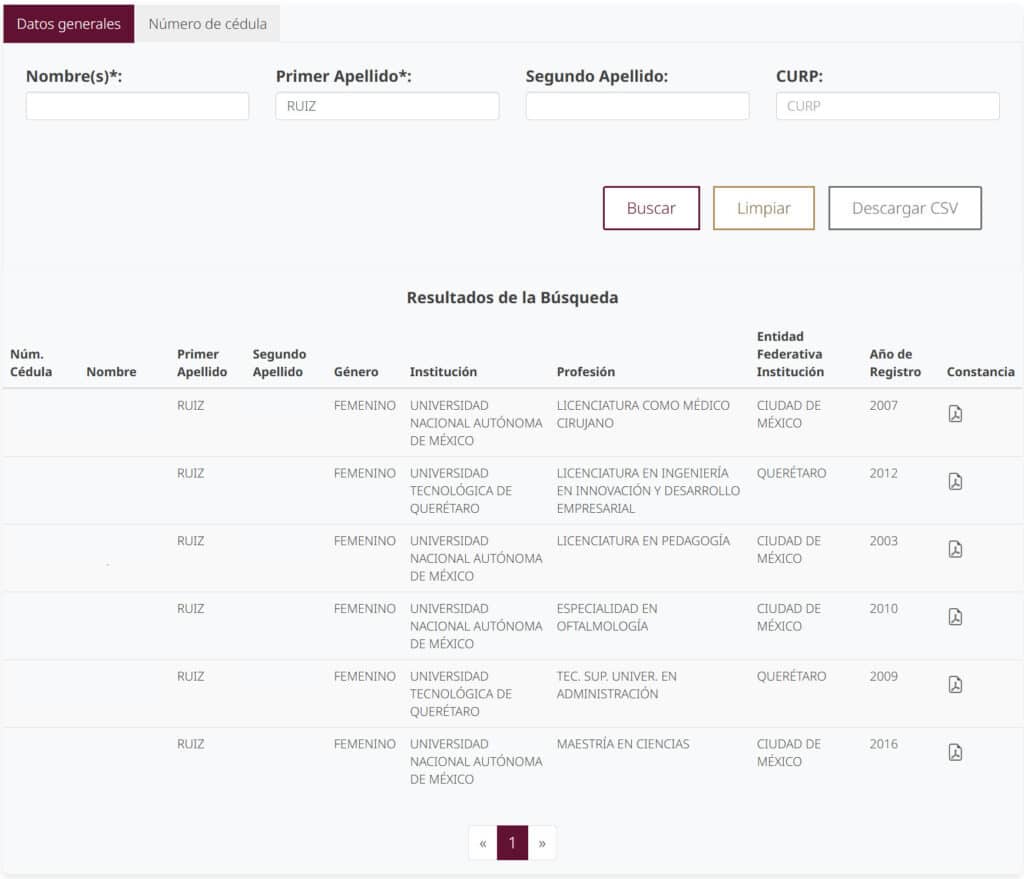Download constancia for the Licenciatura en Pedagogía entry
The height and width of the screenshot is (879, 1024).
[956, 548]
